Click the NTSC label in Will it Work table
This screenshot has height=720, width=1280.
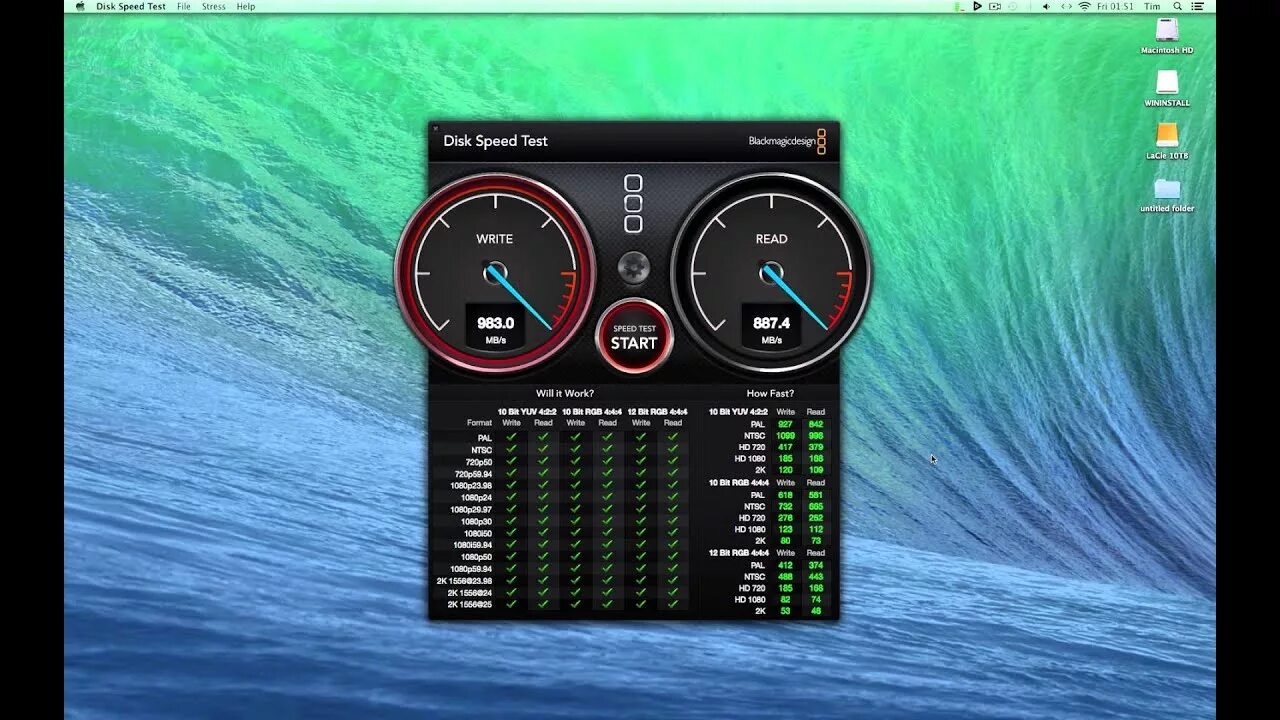[x=482, y=450]
